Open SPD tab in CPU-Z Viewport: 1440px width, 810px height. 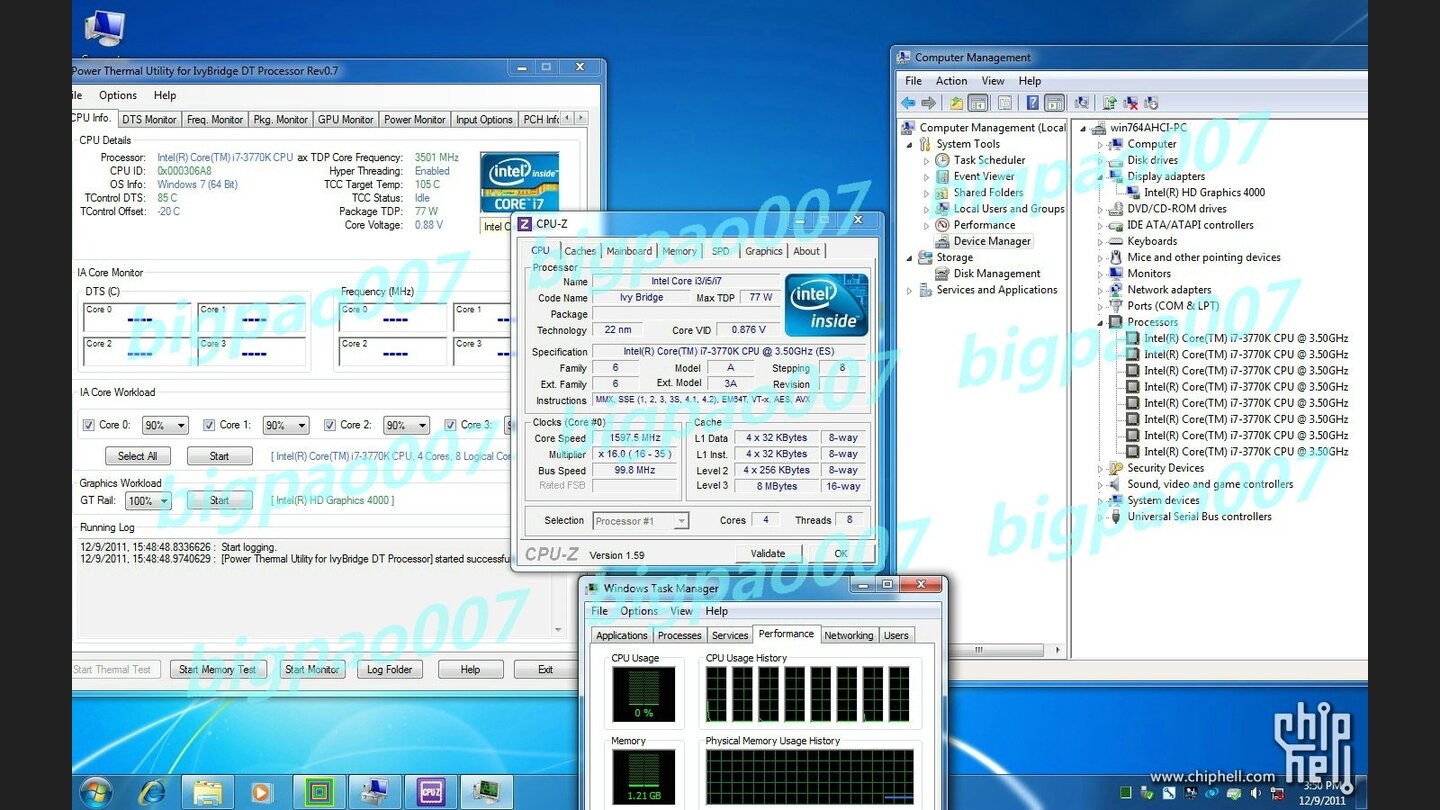click(721, 251)
